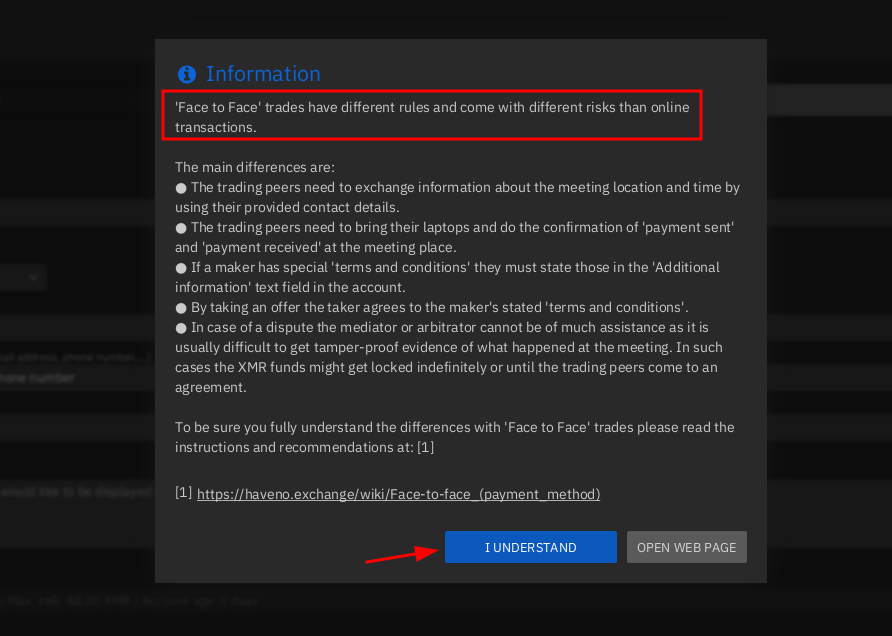Open the haveno.exchange Face-to-face wiki link
Screen dimensions: 892x636
[398, 494]
